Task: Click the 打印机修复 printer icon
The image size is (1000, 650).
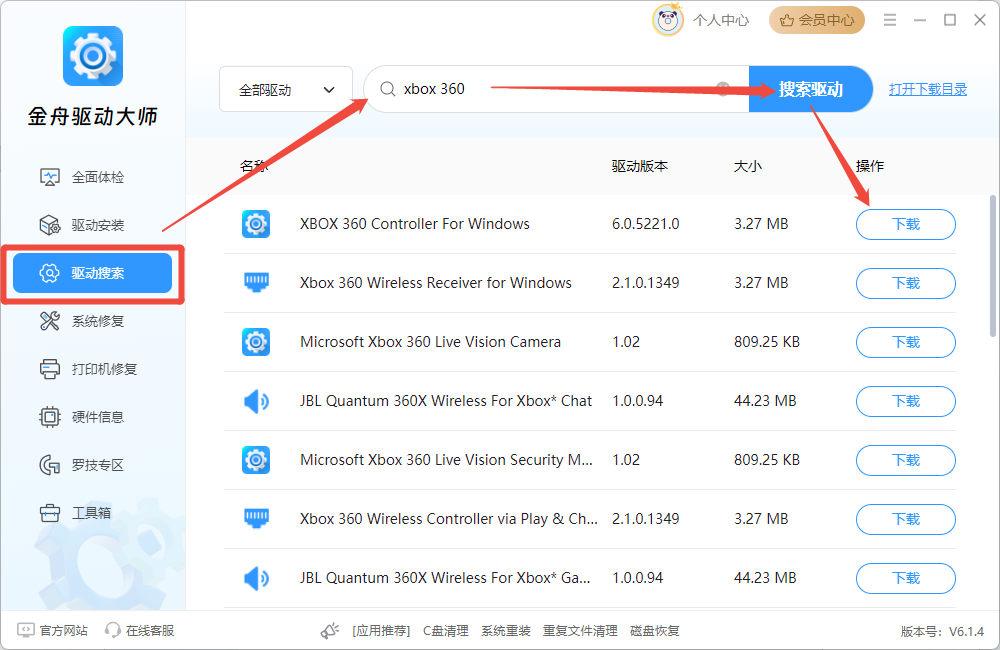Action: (50, 369)
